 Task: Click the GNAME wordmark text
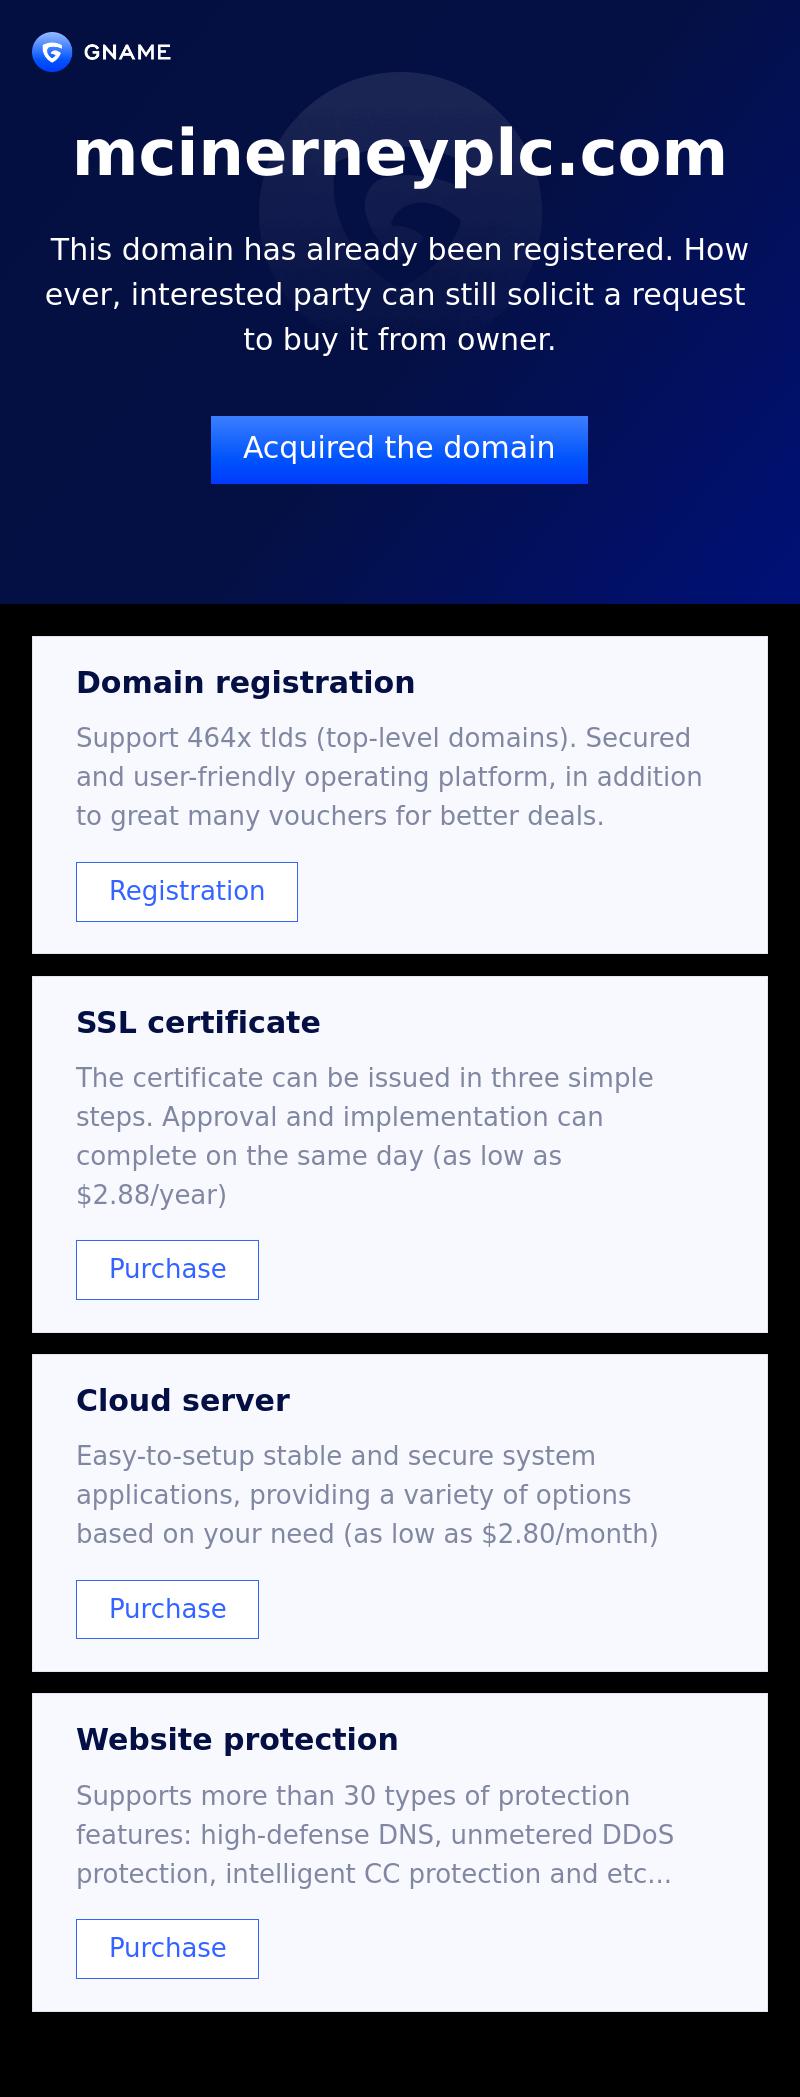[127, 52]
